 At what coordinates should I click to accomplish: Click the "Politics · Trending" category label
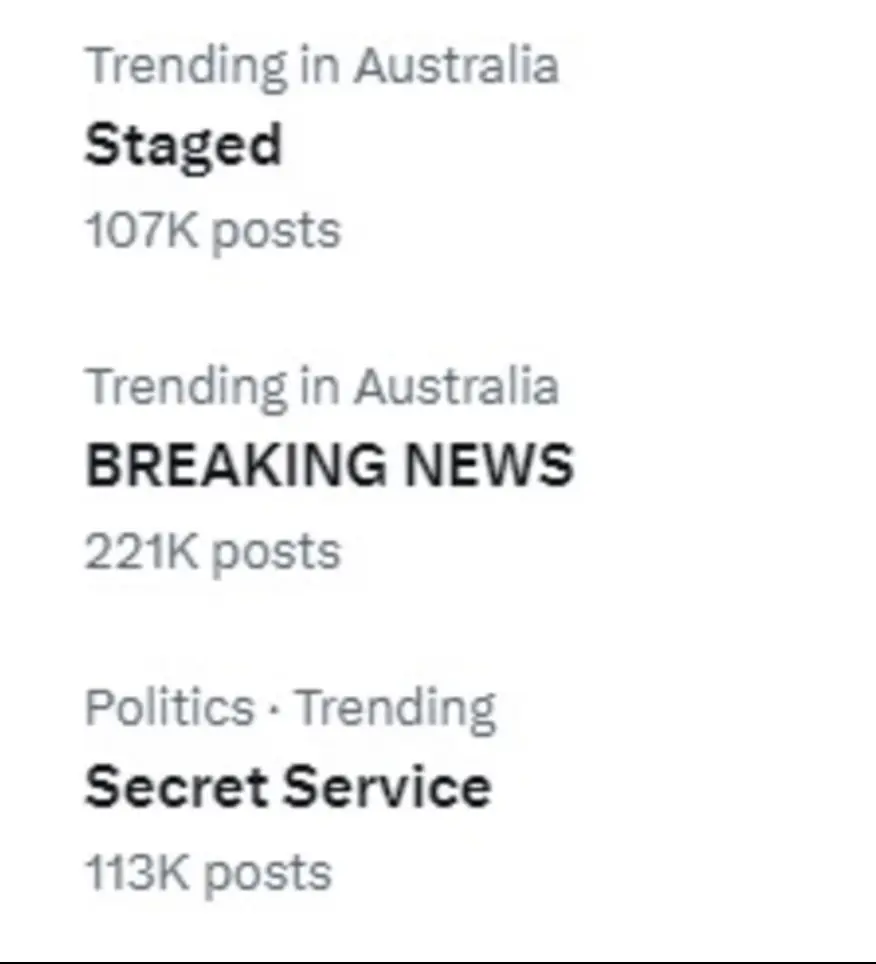tap(290, 708)
